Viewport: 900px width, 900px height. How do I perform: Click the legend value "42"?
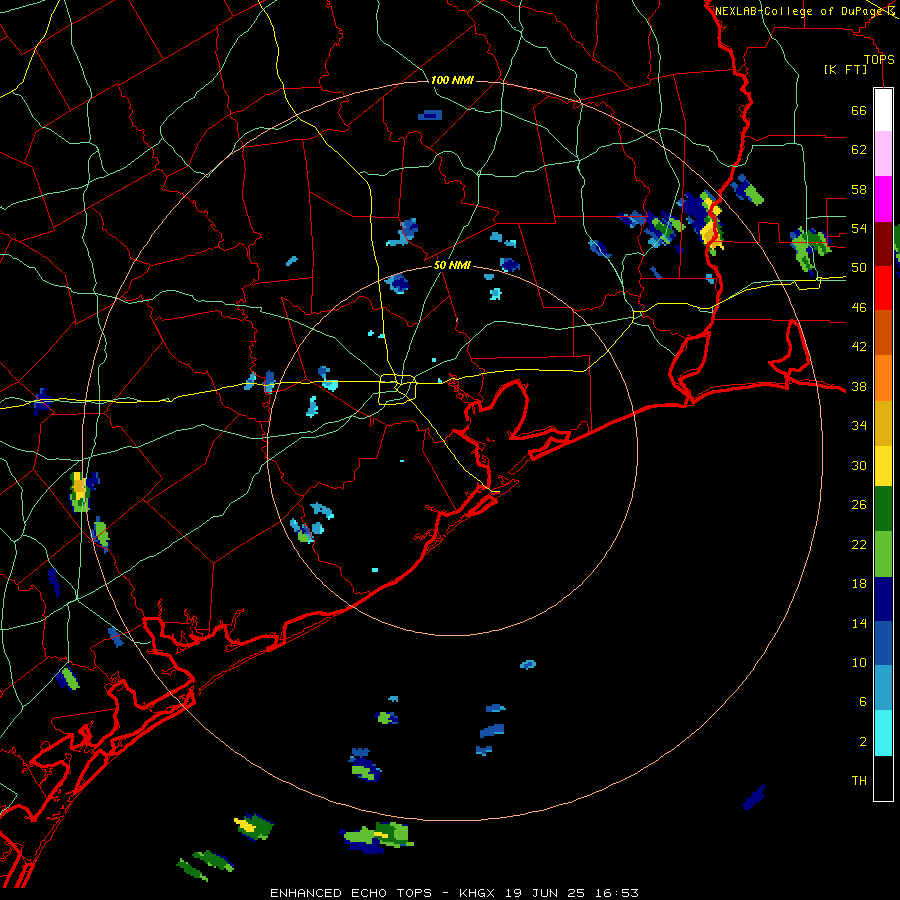(859, 347)
